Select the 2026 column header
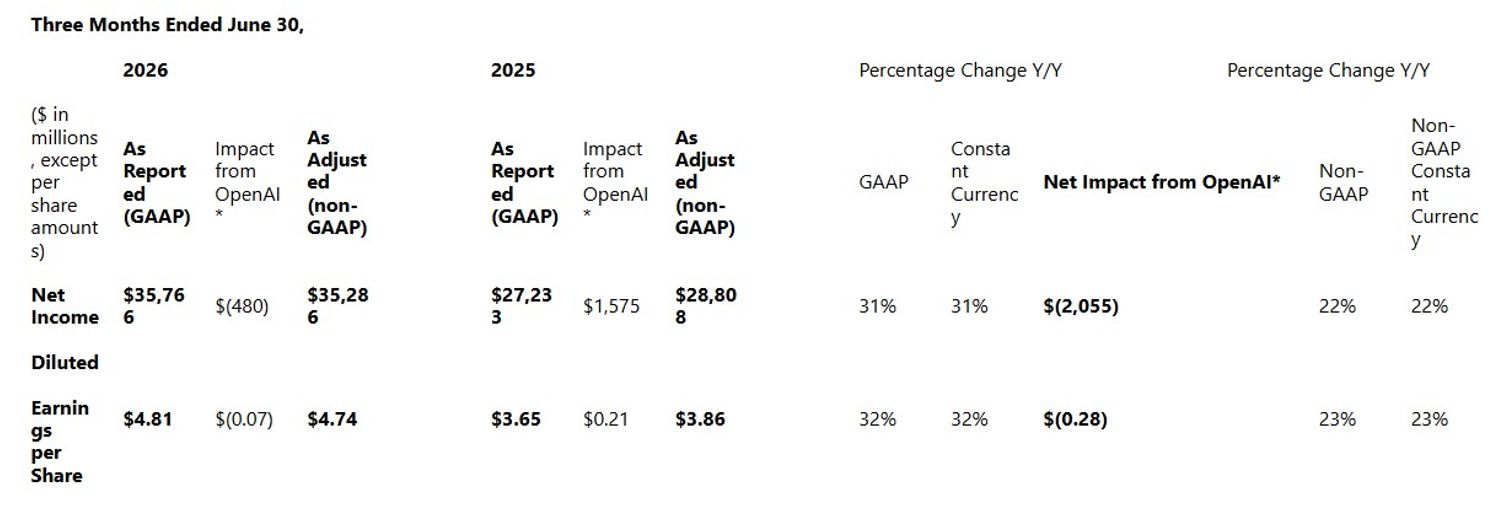 [145, 70]
